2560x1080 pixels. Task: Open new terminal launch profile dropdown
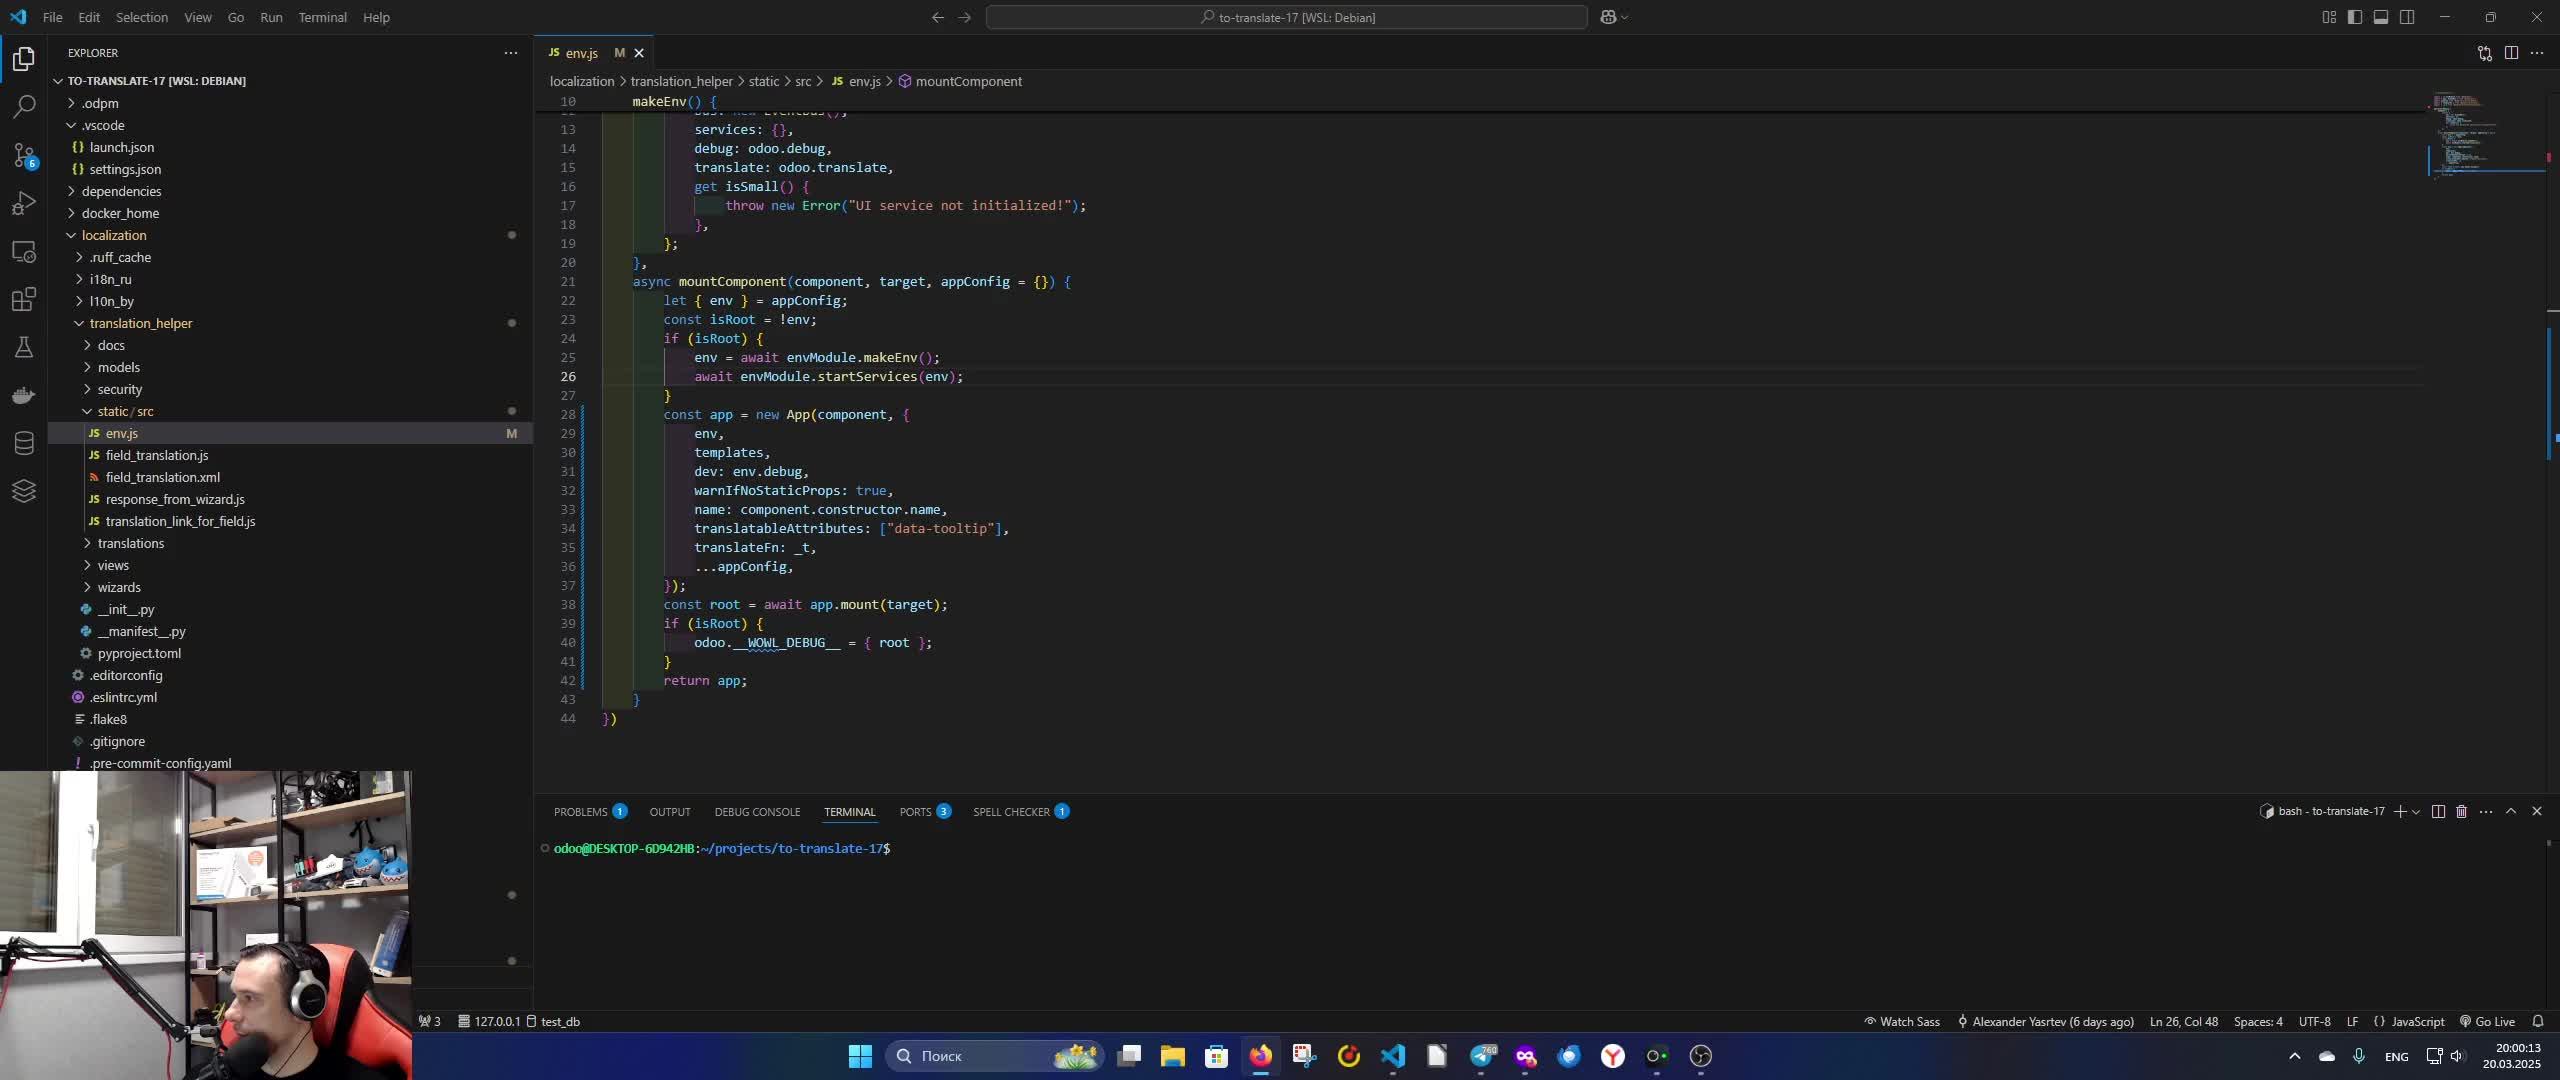tap(2416, 811)
